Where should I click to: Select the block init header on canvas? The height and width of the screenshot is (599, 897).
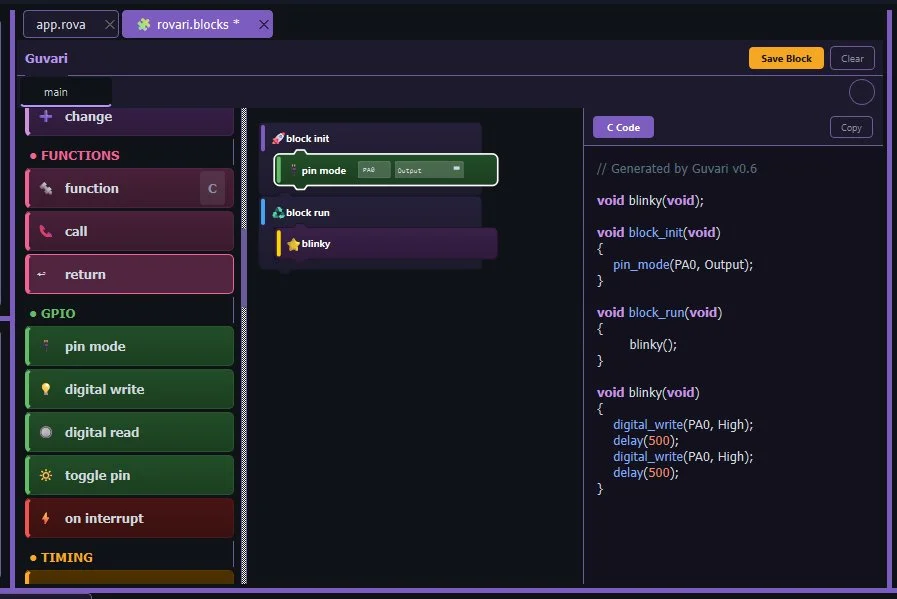click(371, 138)
